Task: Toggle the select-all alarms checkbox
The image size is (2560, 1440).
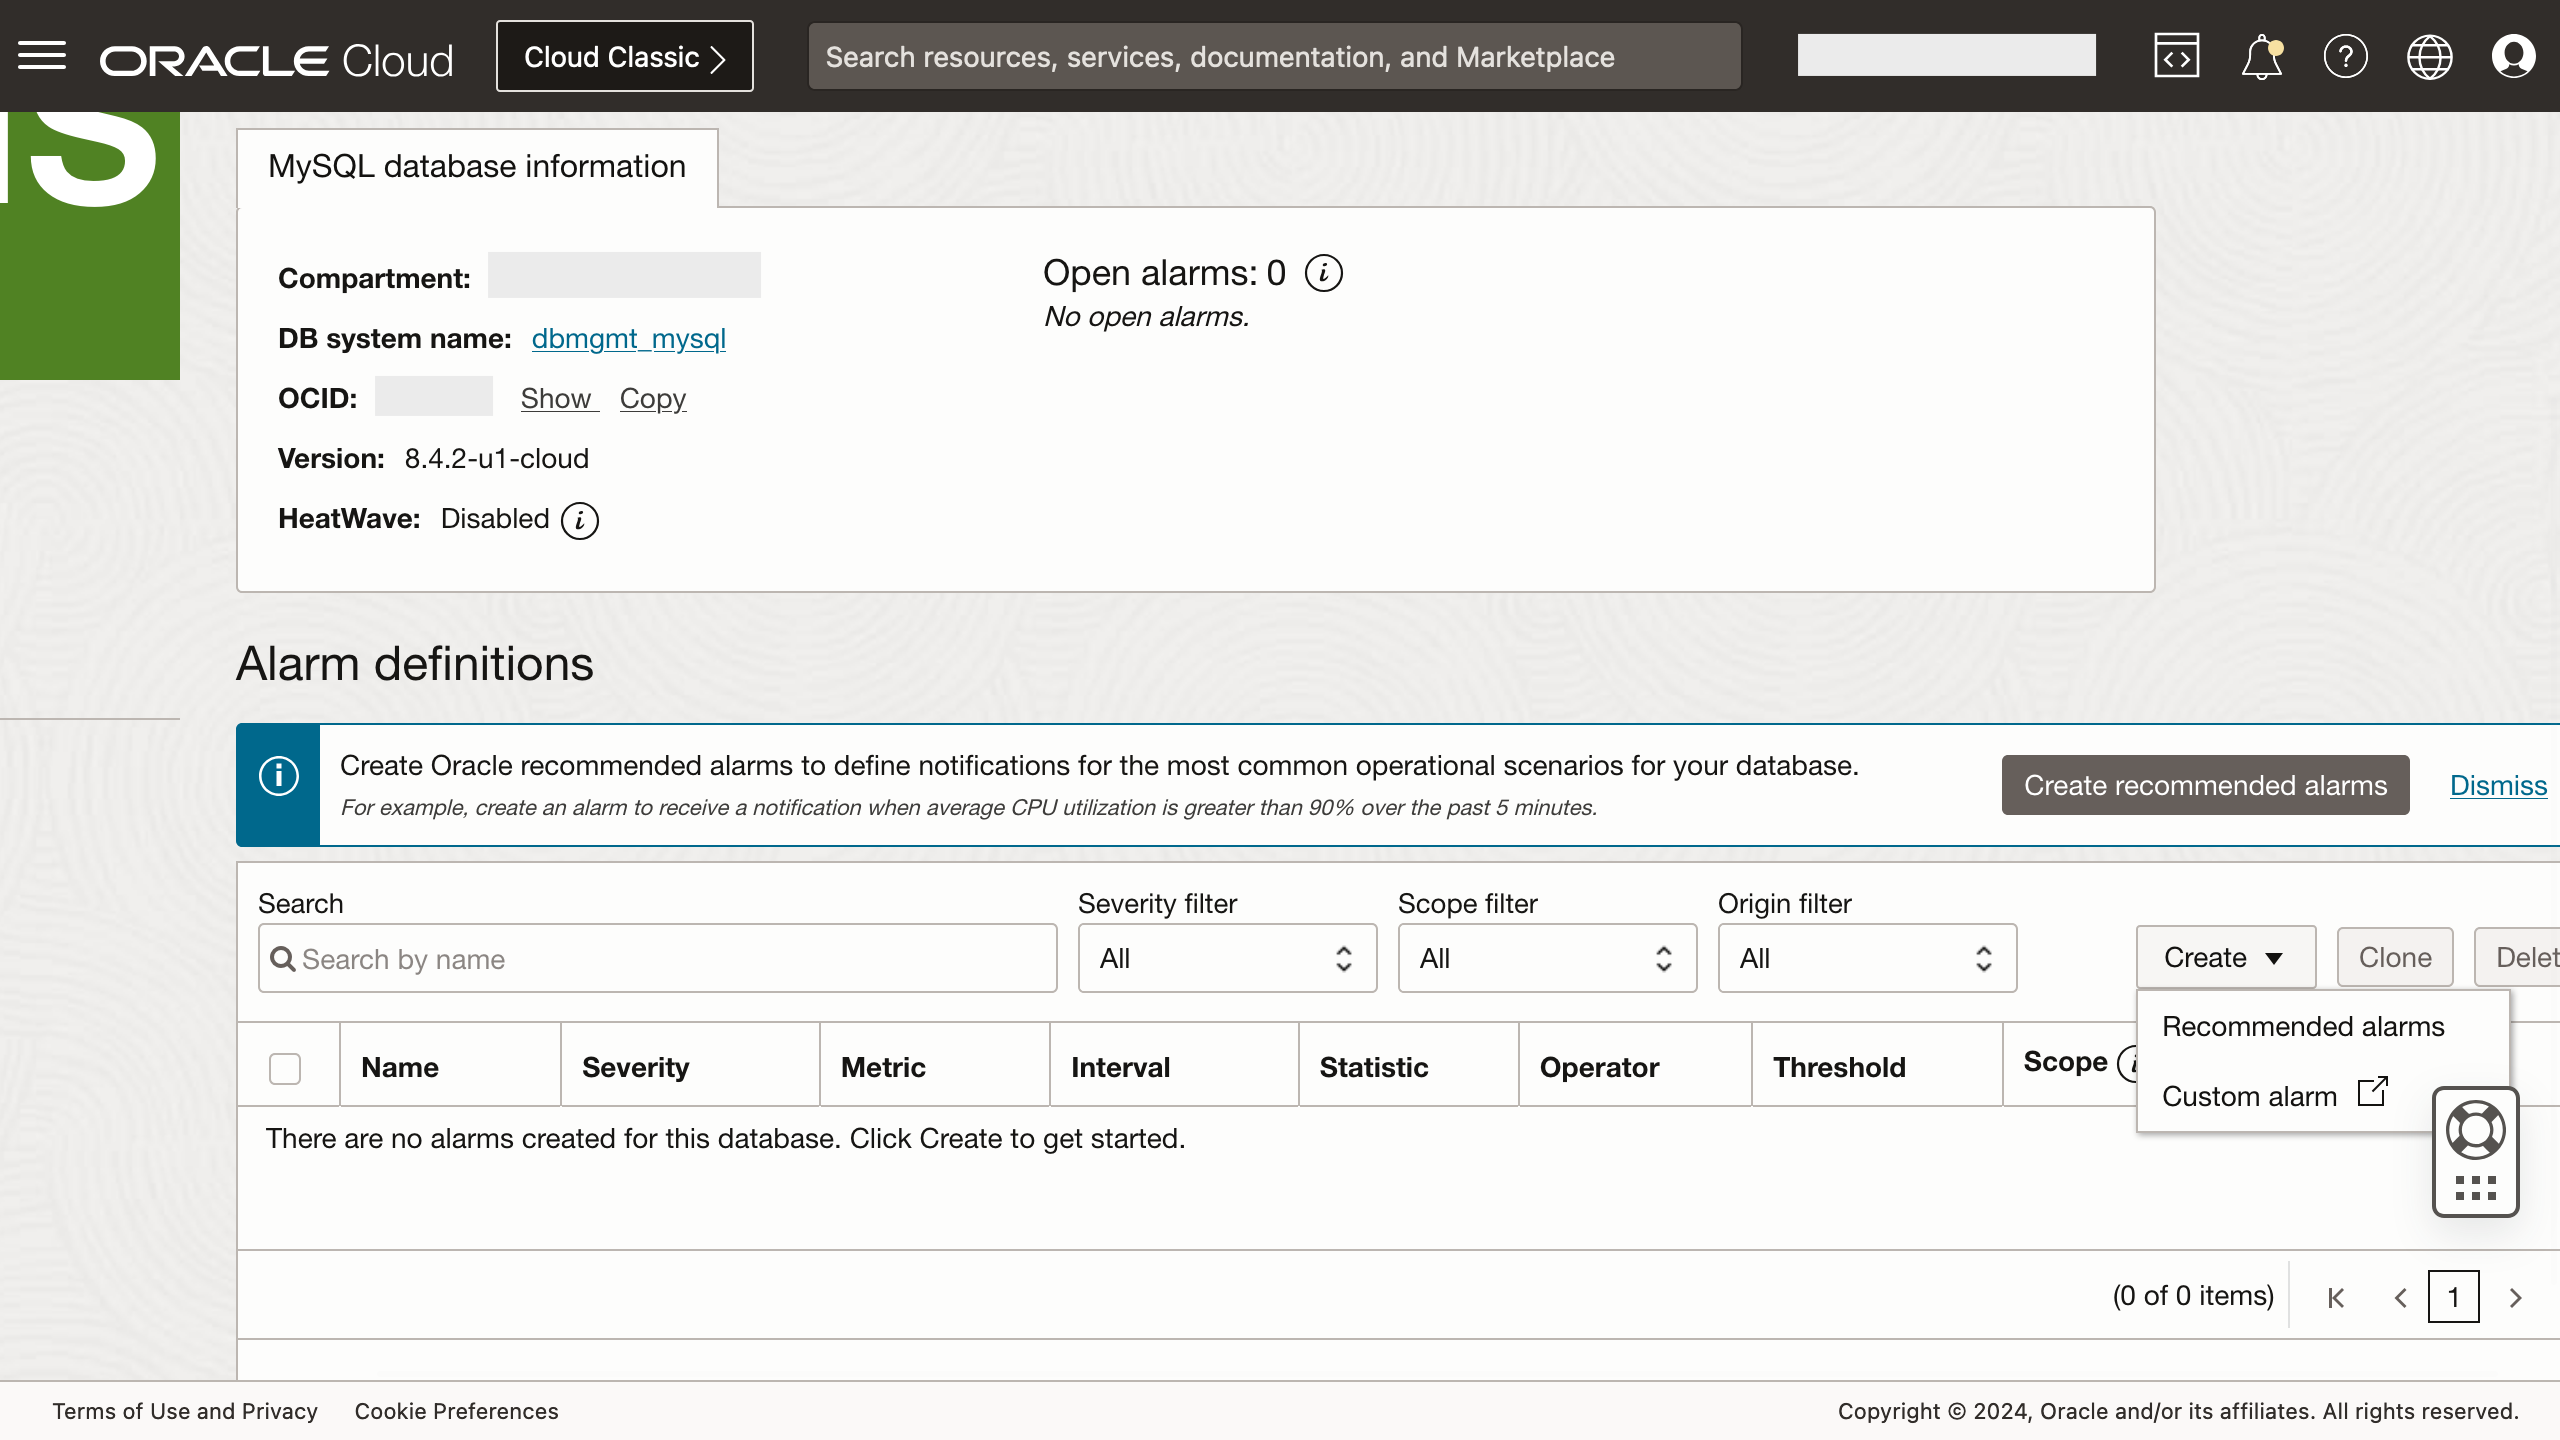Action: [284, 1068]
